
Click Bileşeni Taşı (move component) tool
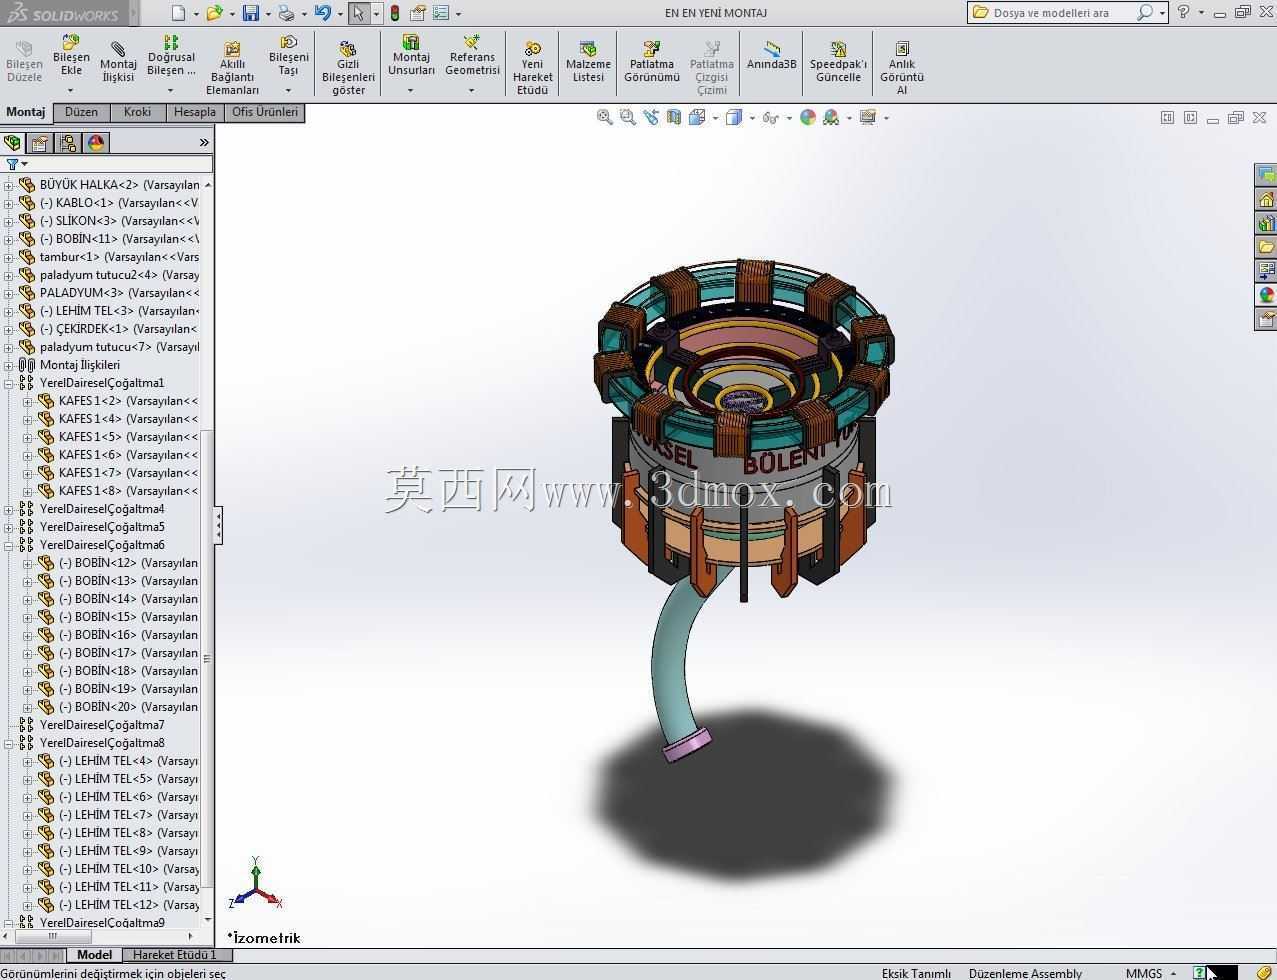288,57
